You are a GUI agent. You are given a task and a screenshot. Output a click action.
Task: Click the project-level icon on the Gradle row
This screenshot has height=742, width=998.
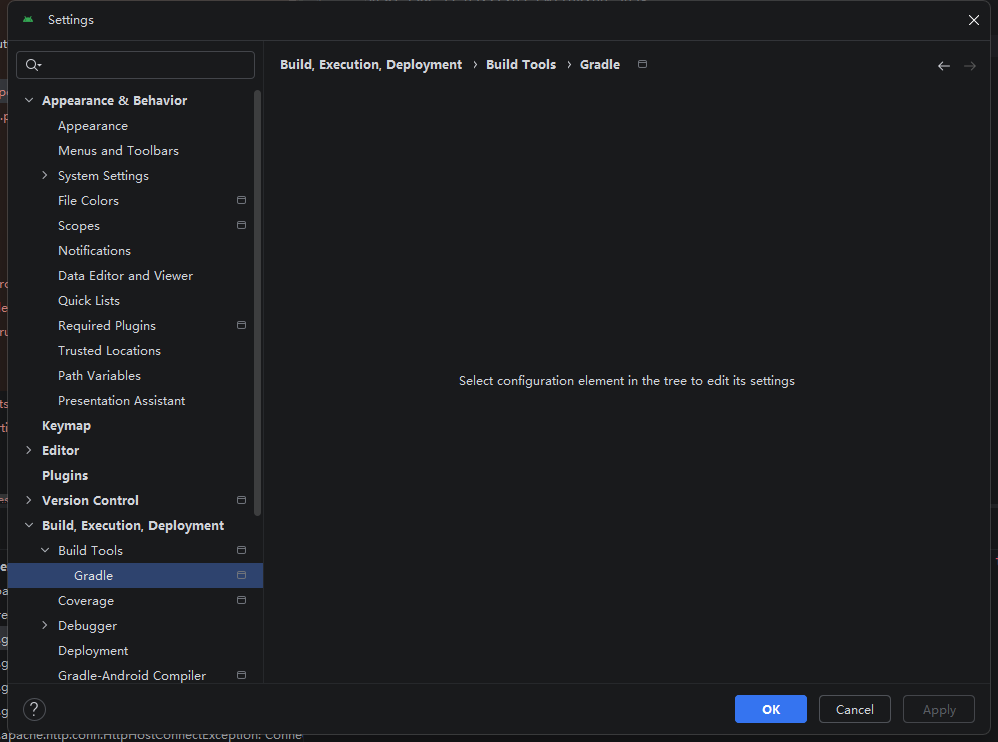click(241, 575)
